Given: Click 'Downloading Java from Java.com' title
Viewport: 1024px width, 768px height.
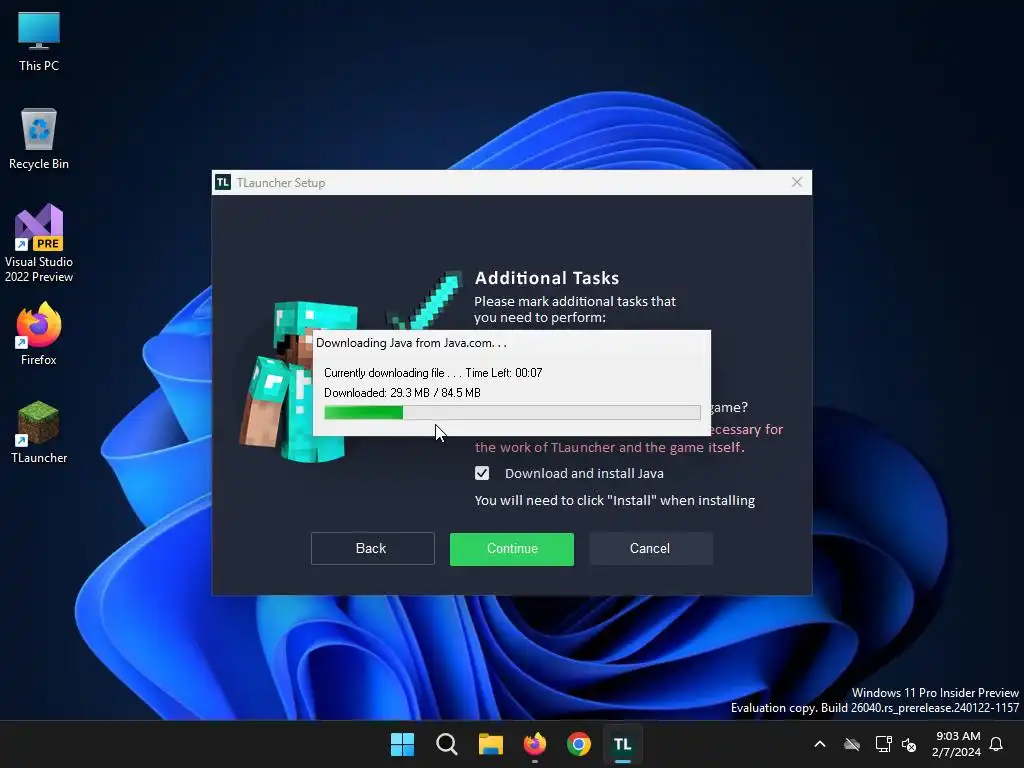Looking at the screenshot, I should 411,343.
